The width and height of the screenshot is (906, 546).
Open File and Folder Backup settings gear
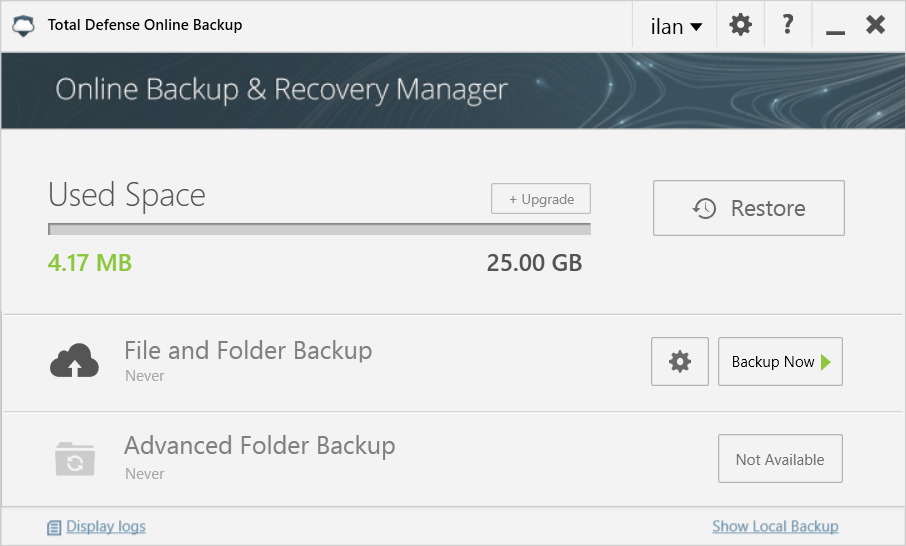680,362
